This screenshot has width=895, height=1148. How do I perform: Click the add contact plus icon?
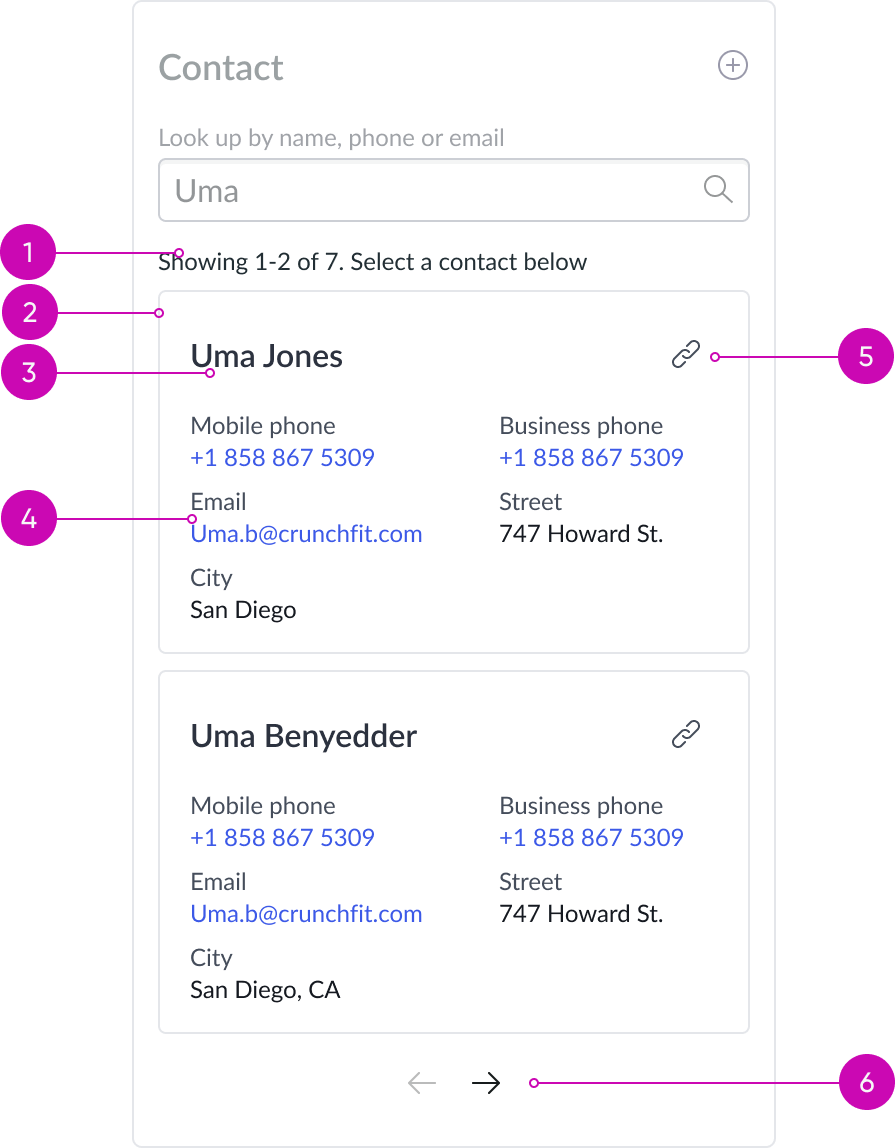click(x=733, y=66)
